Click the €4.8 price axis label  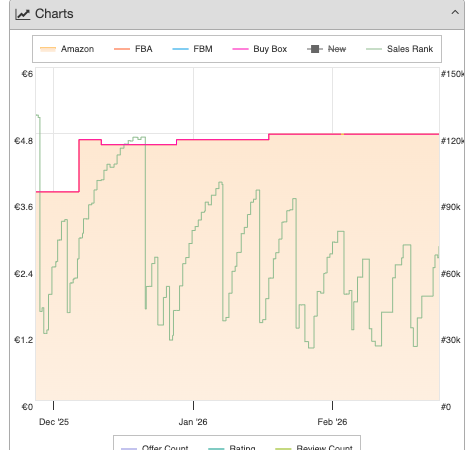23,141
